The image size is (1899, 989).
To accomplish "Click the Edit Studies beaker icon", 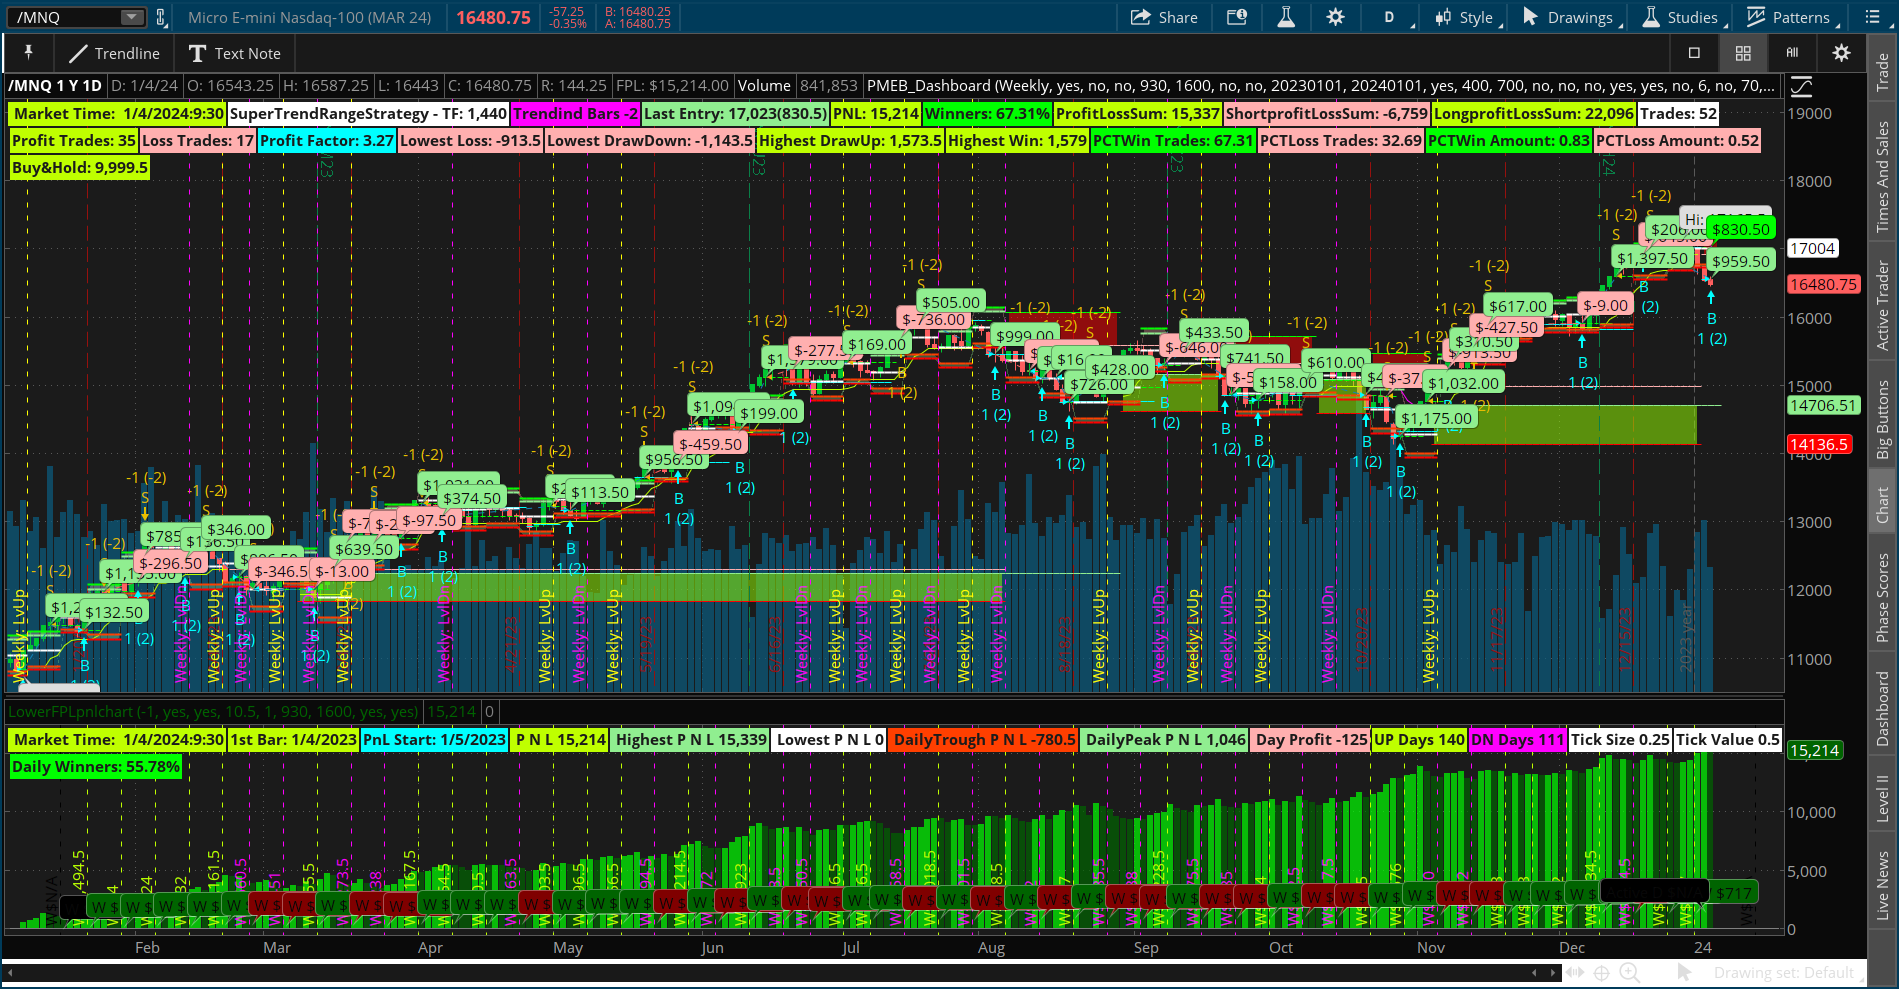I will 1286,17.
